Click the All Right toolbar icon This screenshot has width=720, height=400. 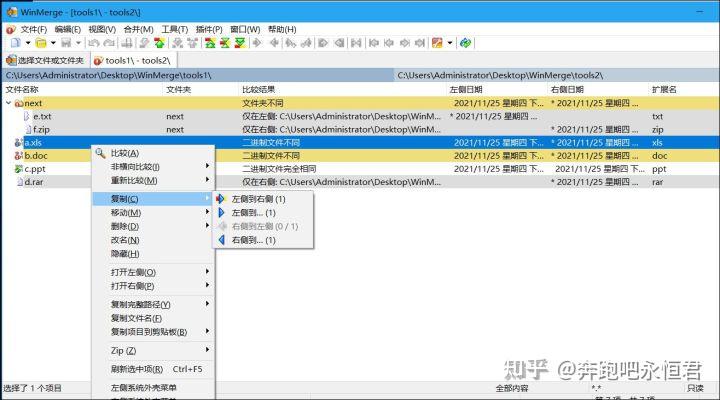pos(323,43)
